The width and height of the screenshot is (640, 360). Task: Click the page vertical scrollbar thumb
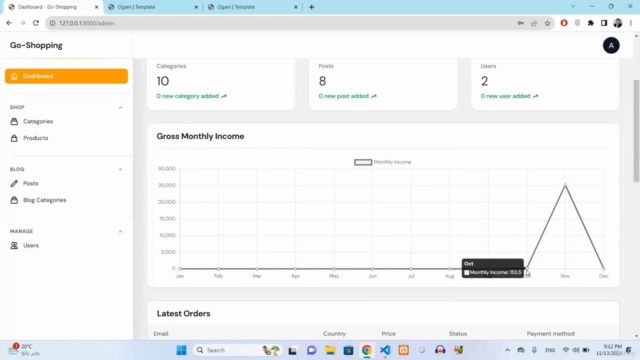636,131
